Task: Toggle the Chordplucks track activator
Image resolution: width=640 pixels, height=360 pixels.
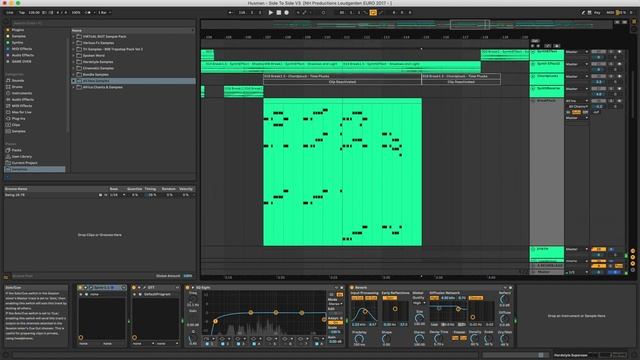Action: pos(598,76)
